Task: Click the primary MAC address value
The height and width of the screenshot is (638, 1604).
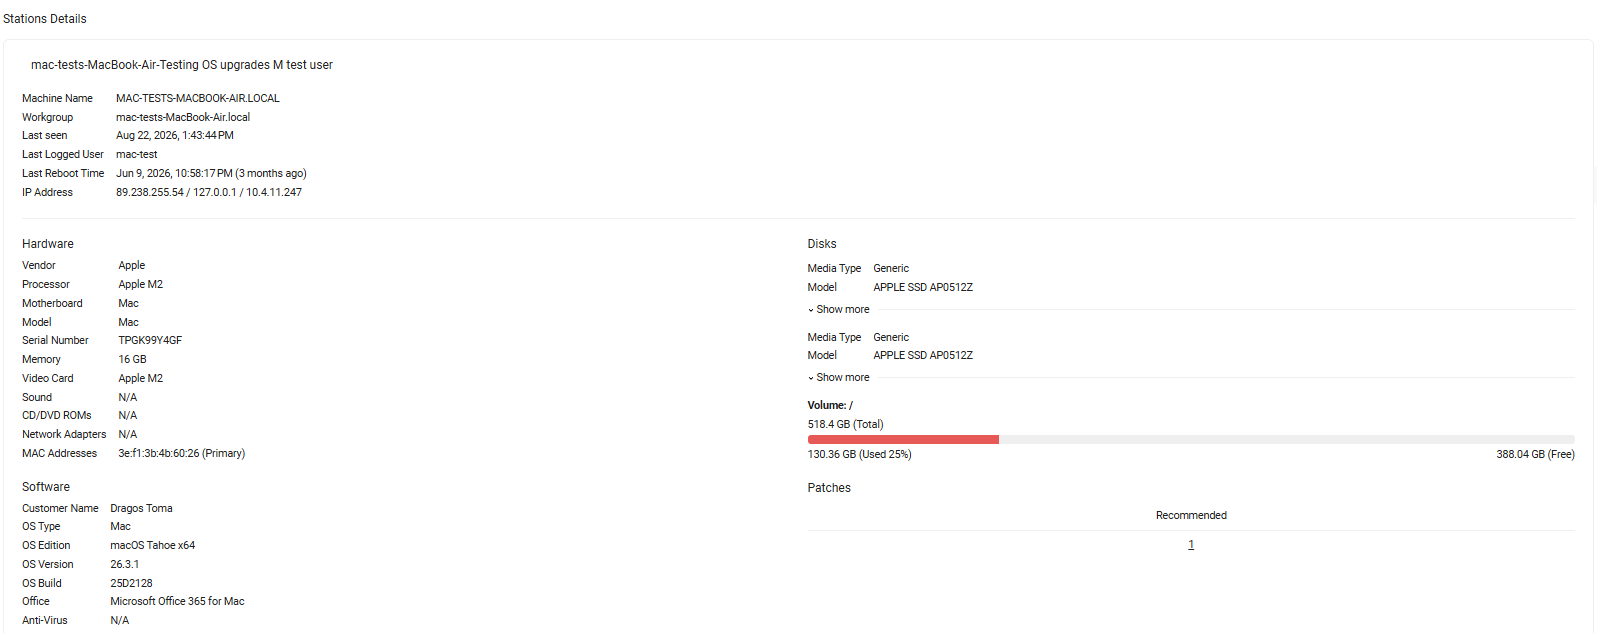Action: point(182,454)
